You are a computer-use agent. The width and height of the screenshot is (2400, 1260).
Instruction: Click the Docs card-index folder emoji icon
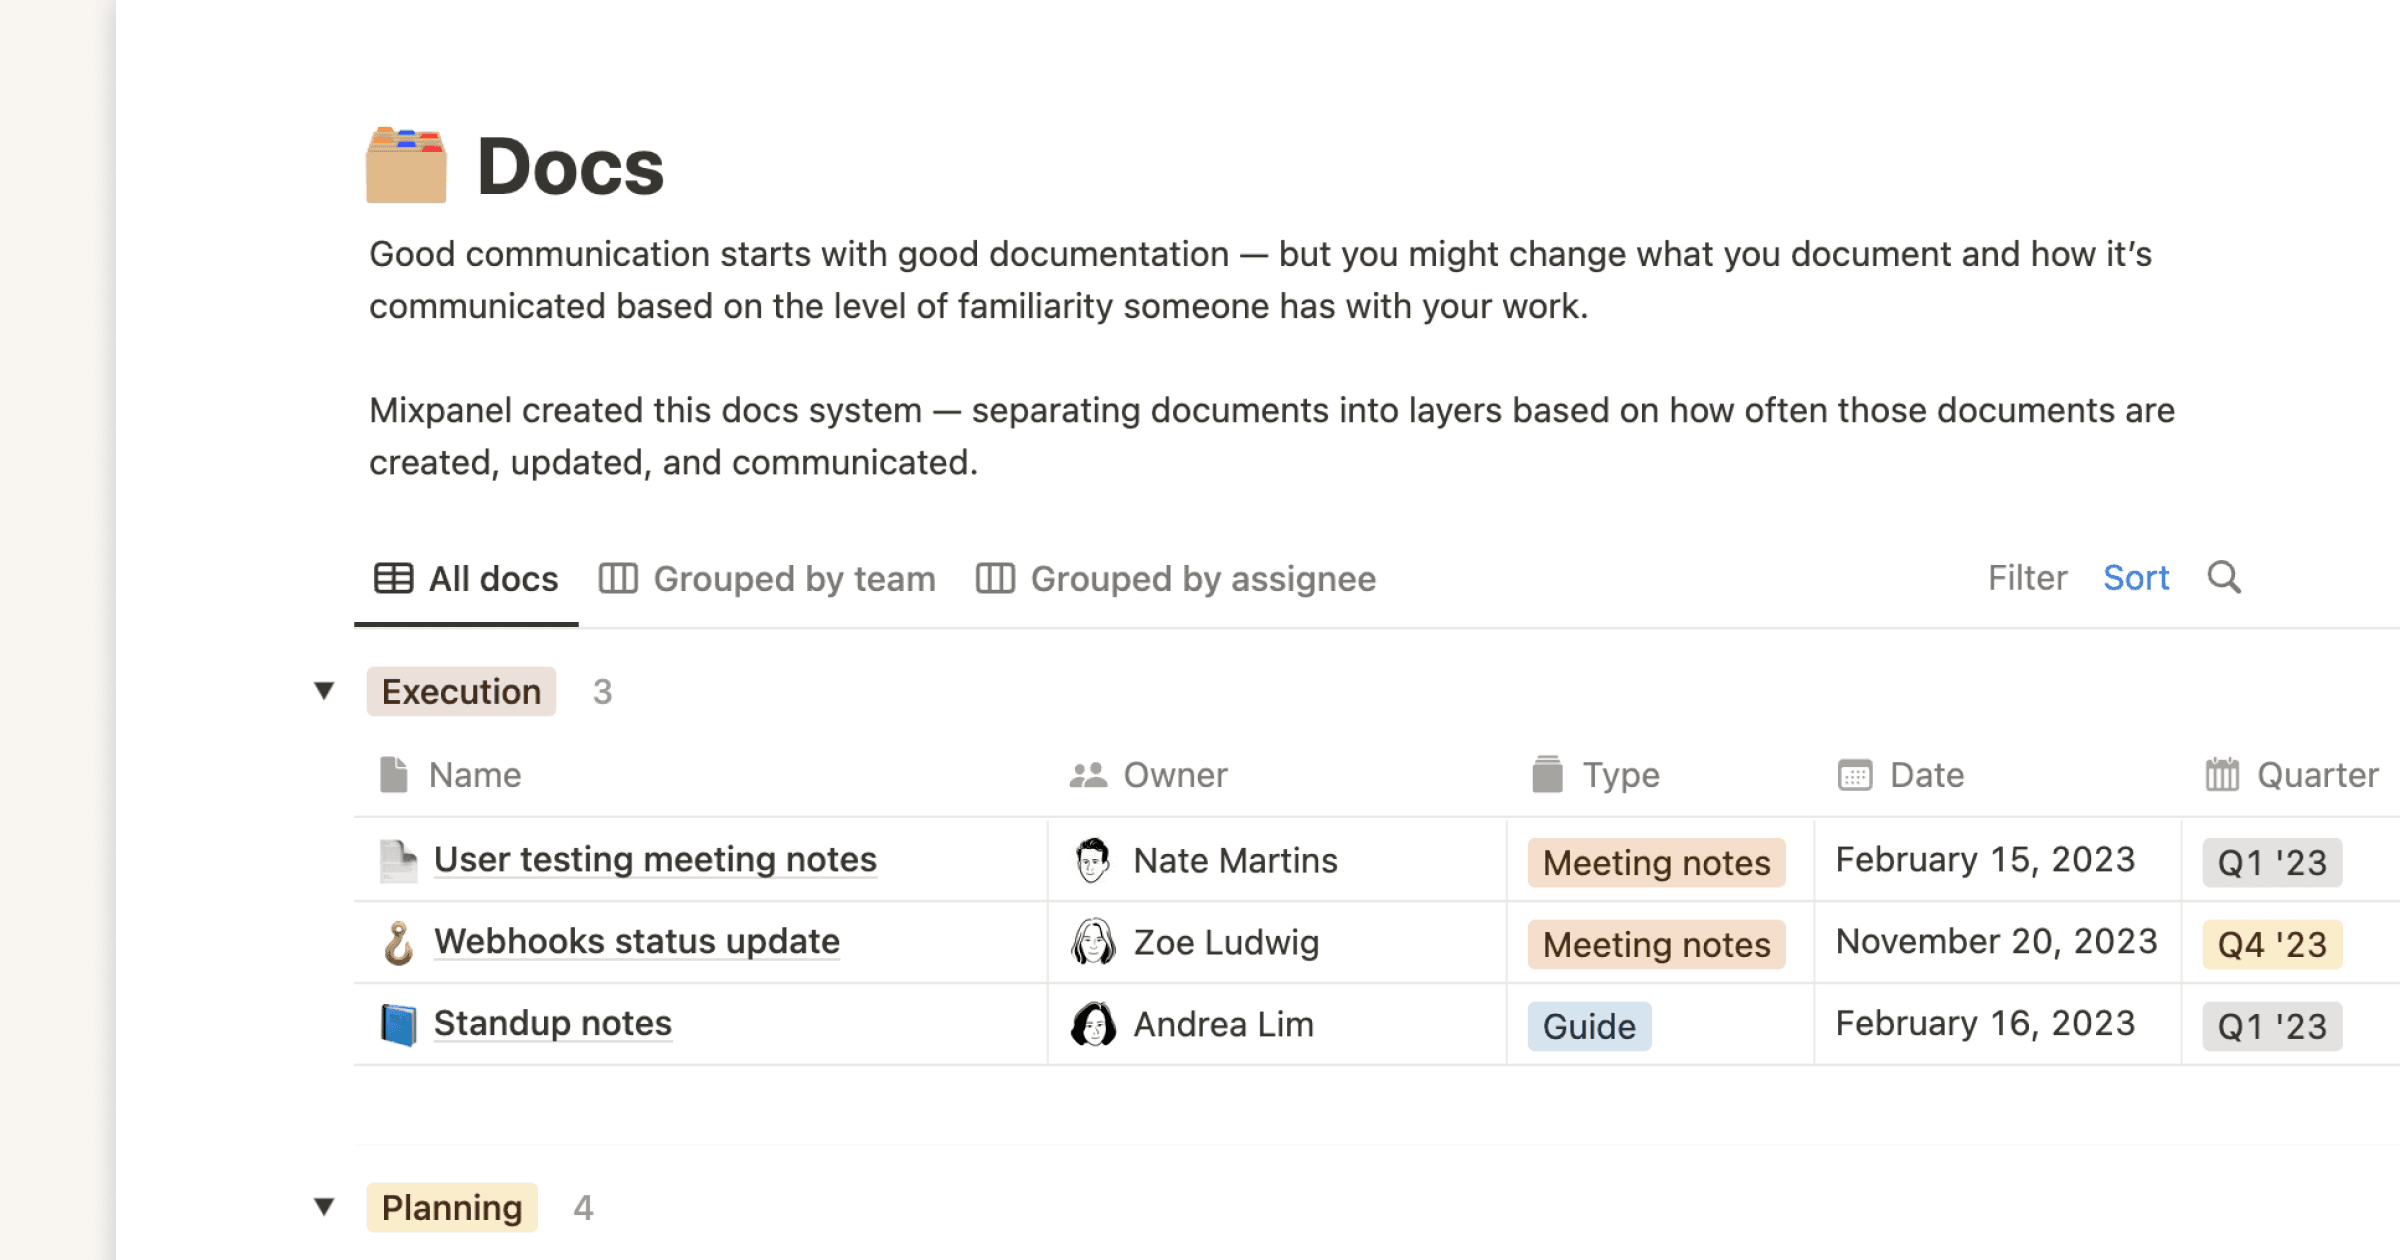405,165
